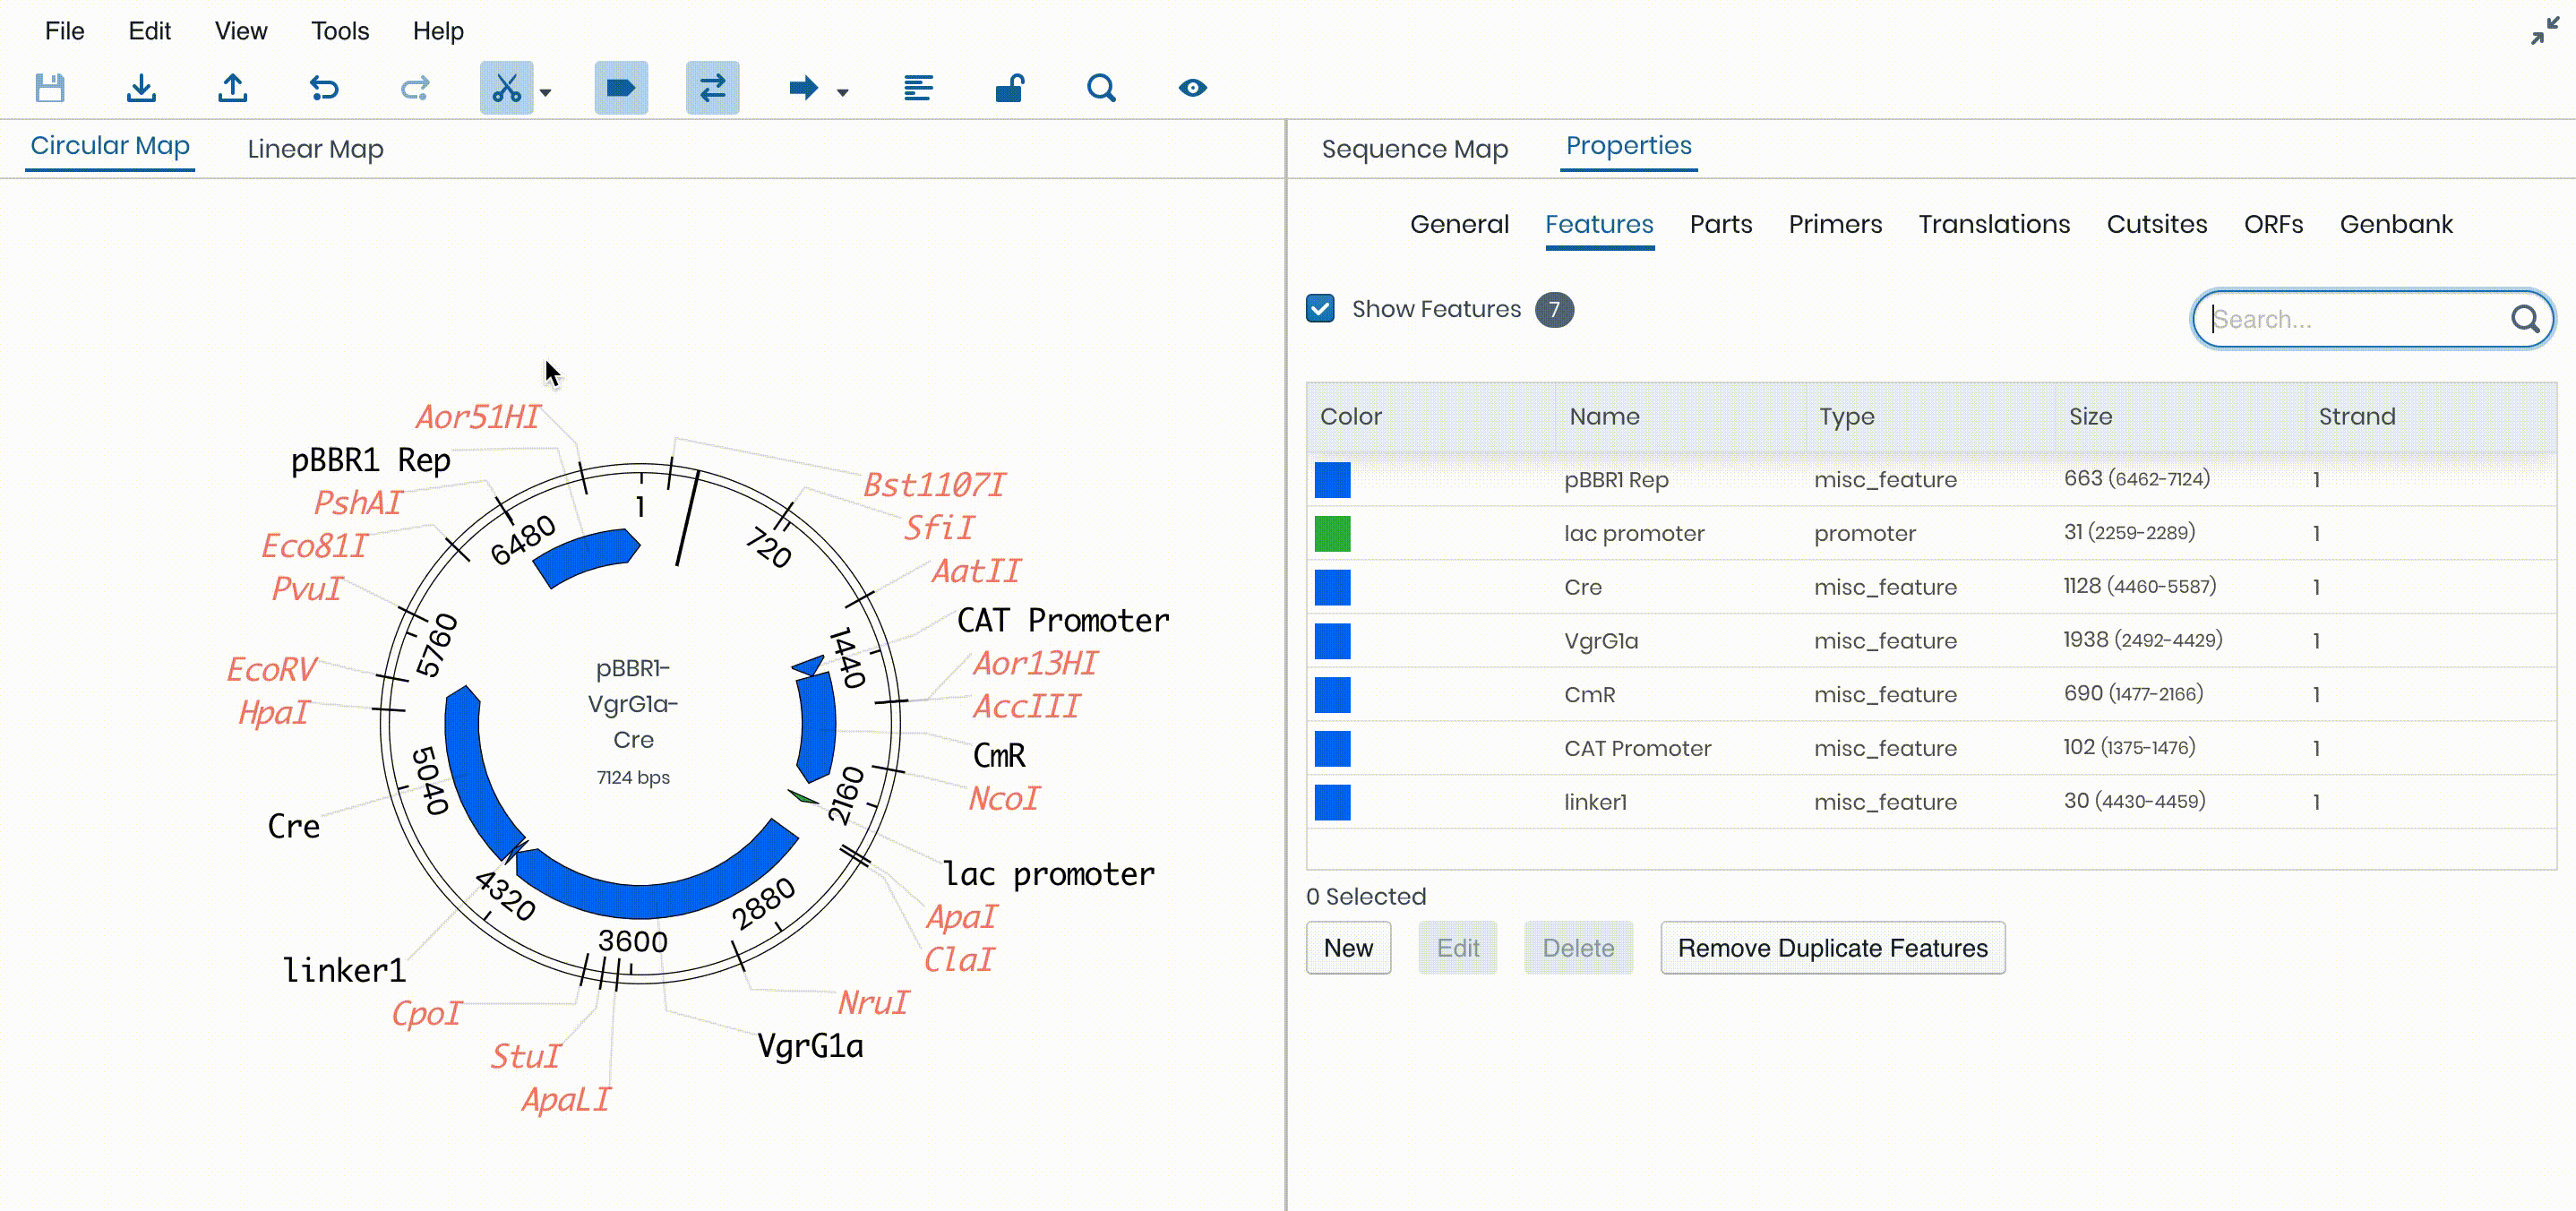Viewport: 2576px width, 1211px height.
Task: Open the Cutsites properties tab
Action: point(2156,224)
